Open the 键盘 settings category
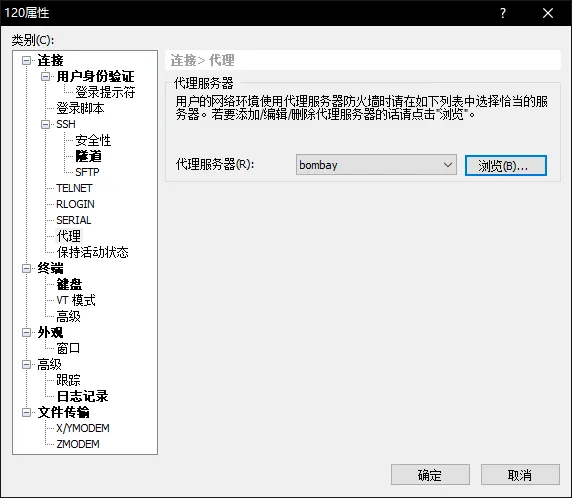 (x=69, y=284)
